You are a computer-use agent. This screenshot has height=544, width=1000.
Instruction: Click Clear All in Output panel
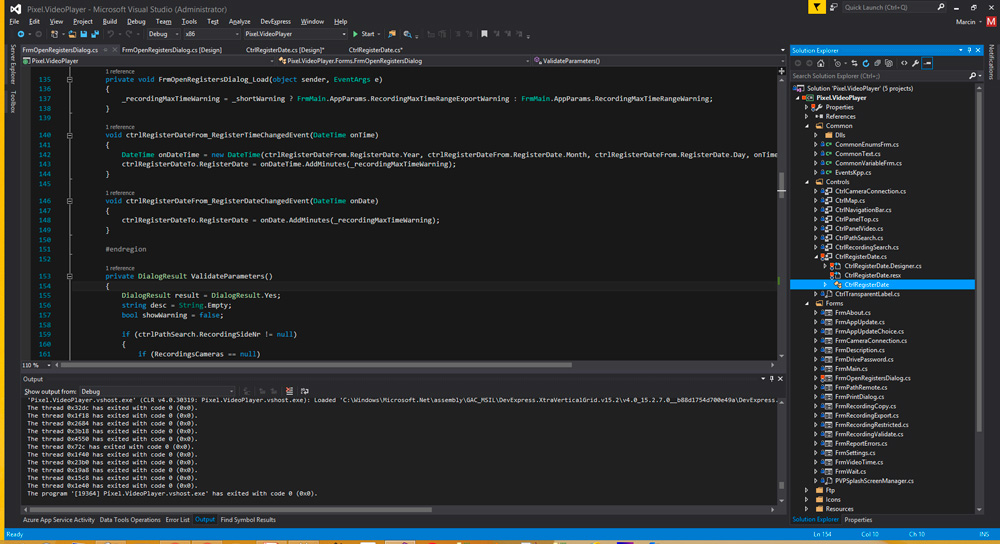290,392
